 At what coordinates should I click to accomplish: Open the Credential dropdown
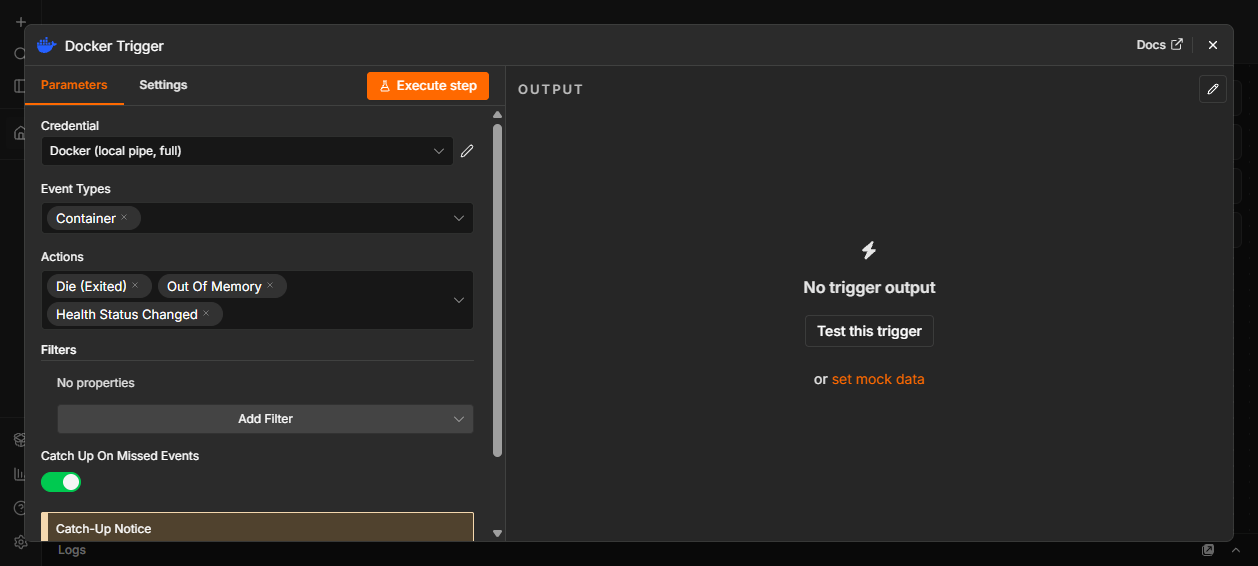coord(247,151)
